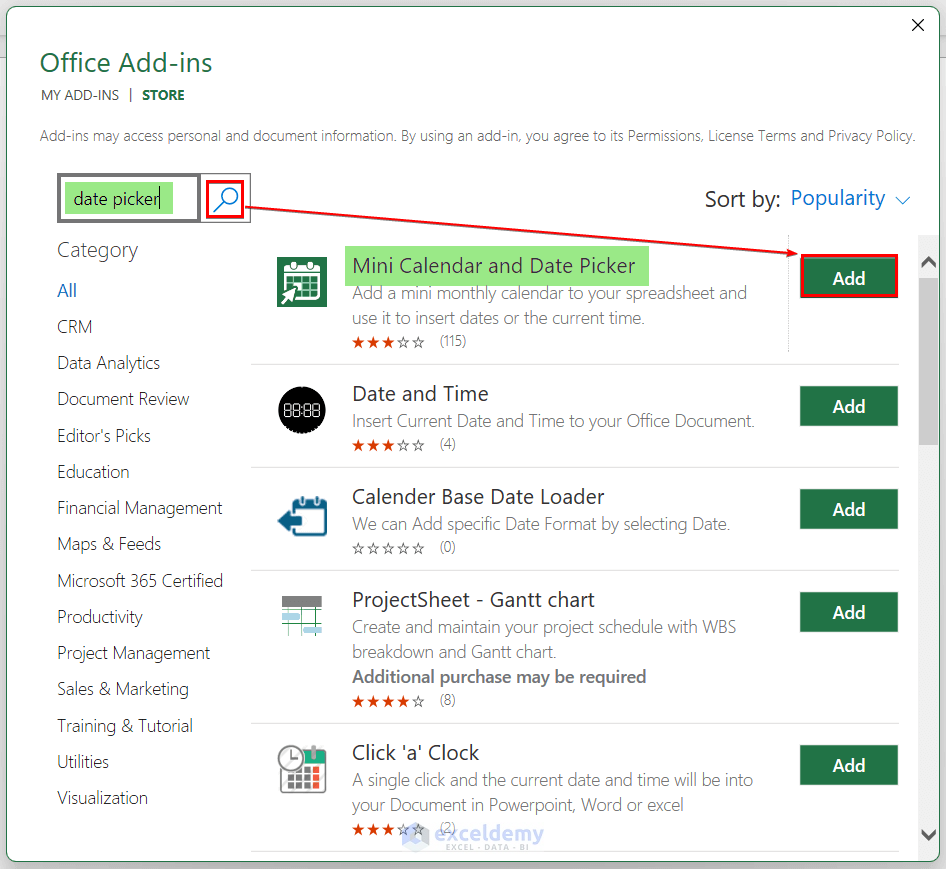This screenshot has width=946, height=869.
Task: Open Mini Calendar and Date Picker icon
Action: pos(302,282)
